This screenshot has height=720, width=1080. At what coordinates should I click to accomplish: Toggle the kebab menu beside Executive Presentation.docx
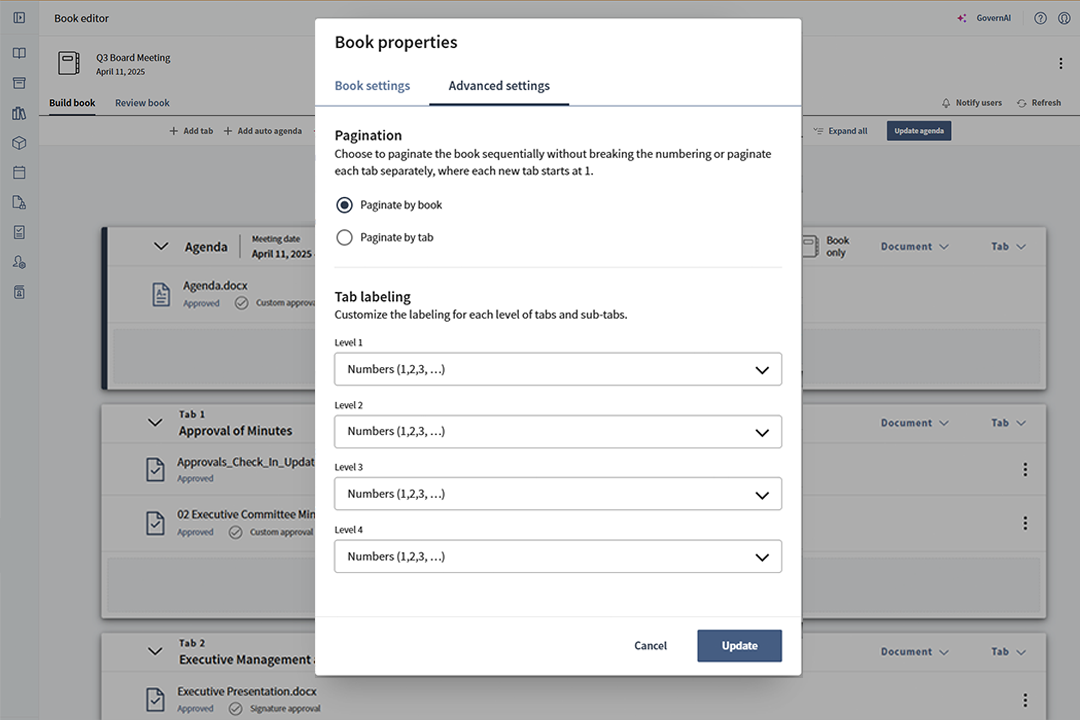tap(1025, 699)
